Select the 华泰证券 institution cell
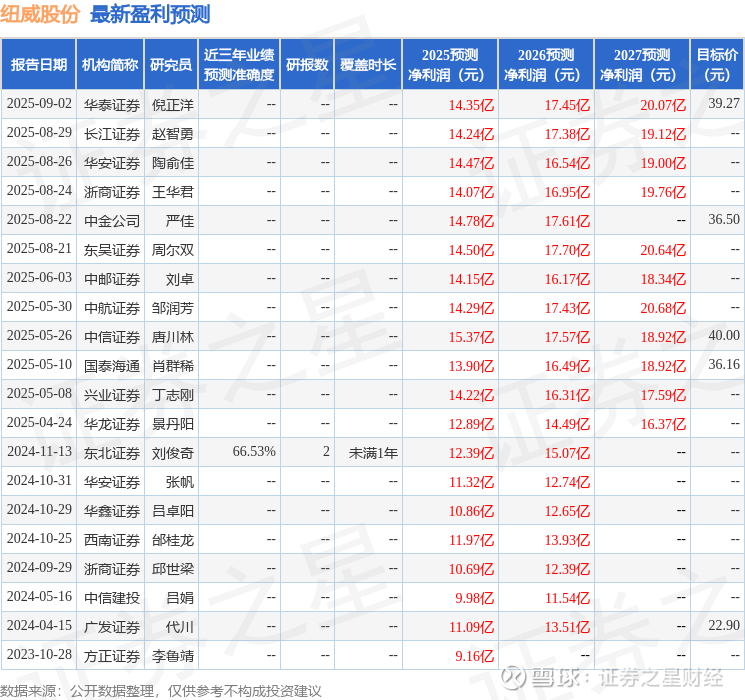This screenshot has width=745, height=700. (x=112, y=105)
